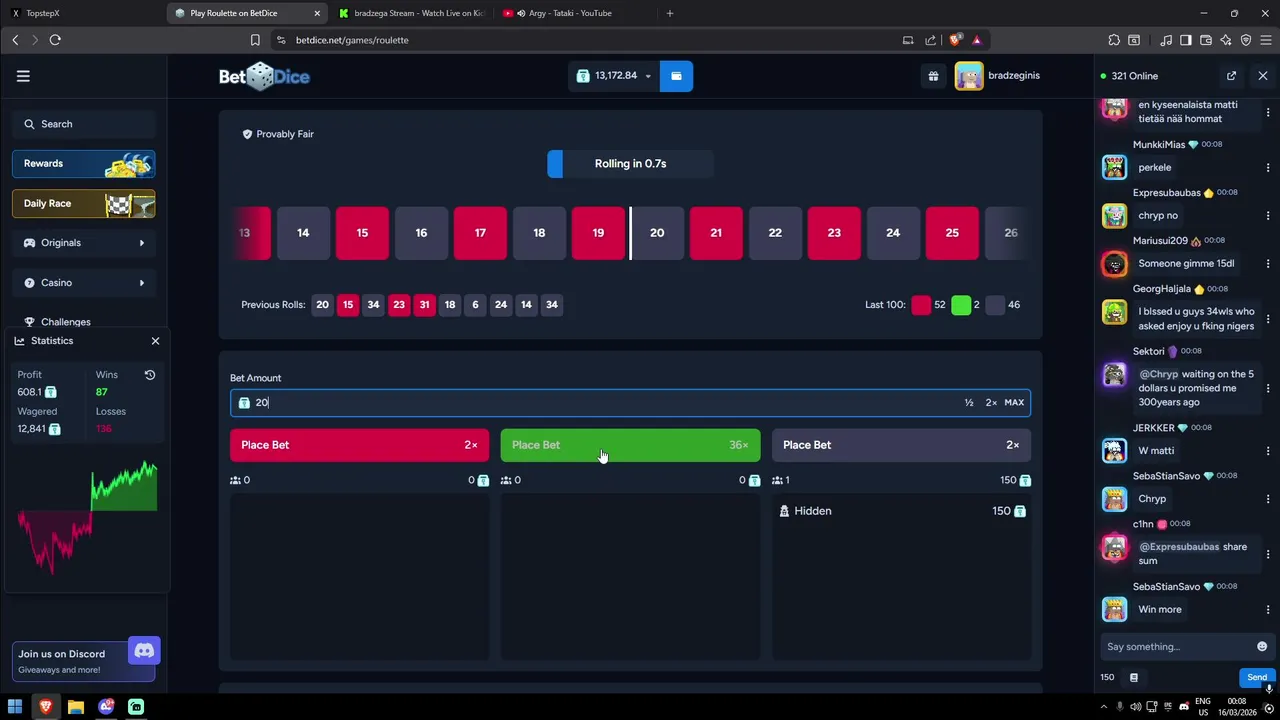This screenshot has width=1280, height=720.
Task: Pop out the chat panel
Action: (1231, 76)
